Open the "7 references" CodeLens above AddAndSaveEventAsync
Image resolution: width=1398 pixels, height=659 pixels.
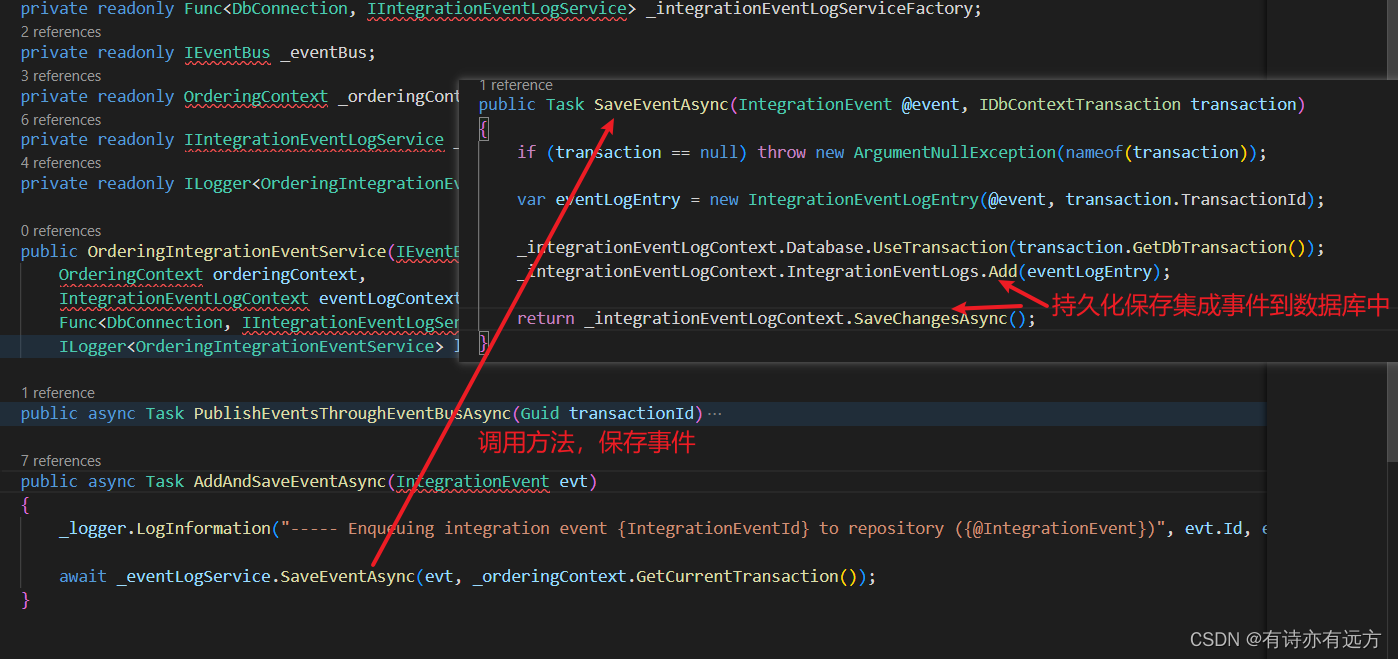point(61,461)
